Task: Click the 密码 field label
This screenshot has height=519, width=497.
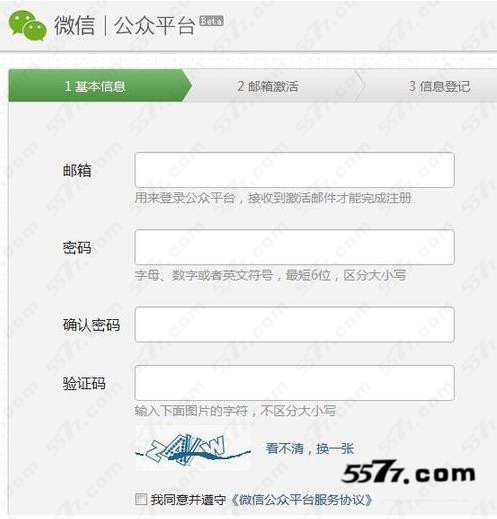Action: click(x=77, y=248)
